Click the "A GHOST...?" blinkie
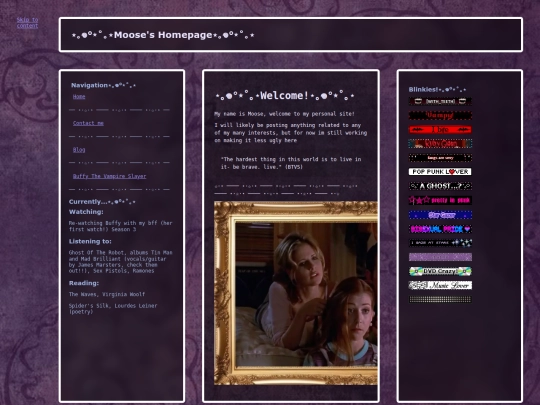This screenshot has width=540, height=405. coord(440,186)
